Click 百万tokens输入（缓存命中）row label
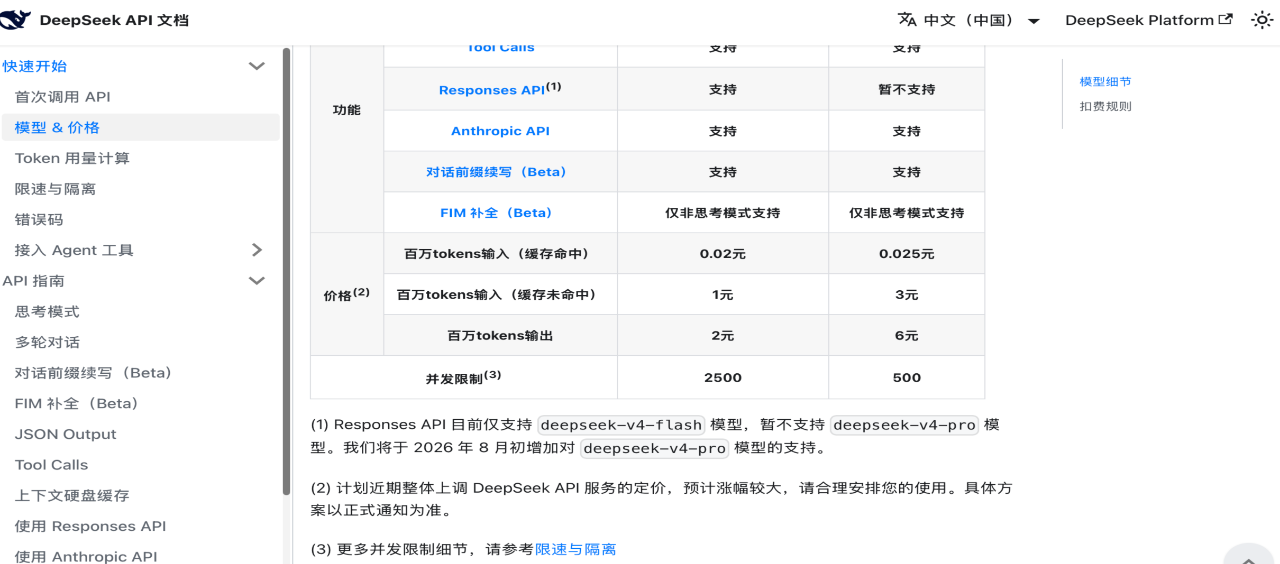 [500, 254]
